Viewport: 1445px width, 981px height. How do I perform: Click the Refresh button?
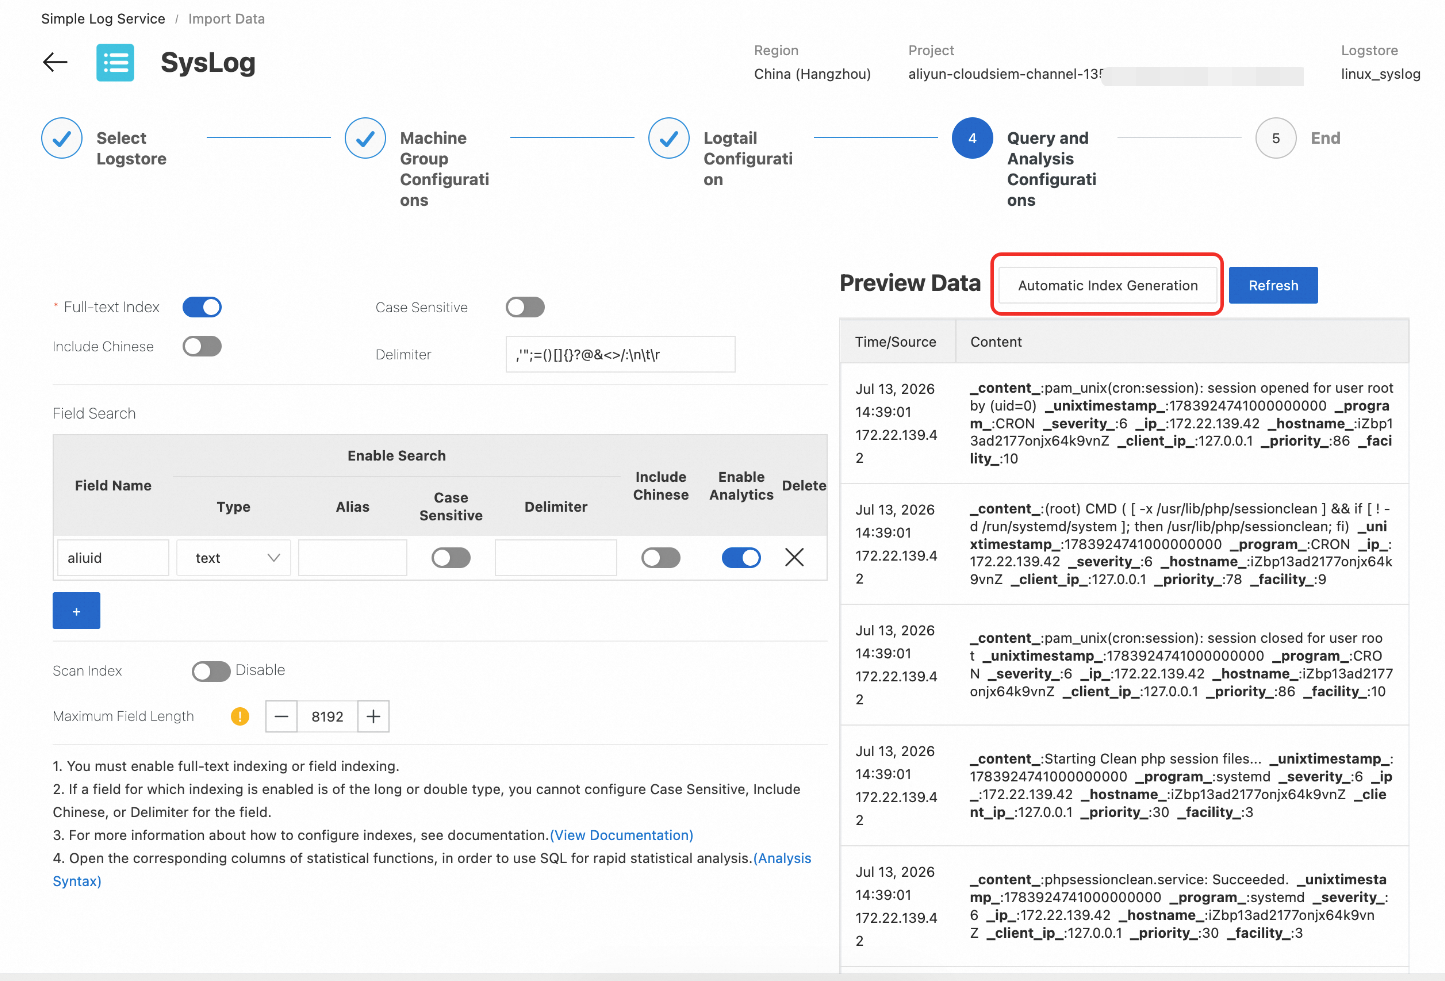tap(1273, 285)
